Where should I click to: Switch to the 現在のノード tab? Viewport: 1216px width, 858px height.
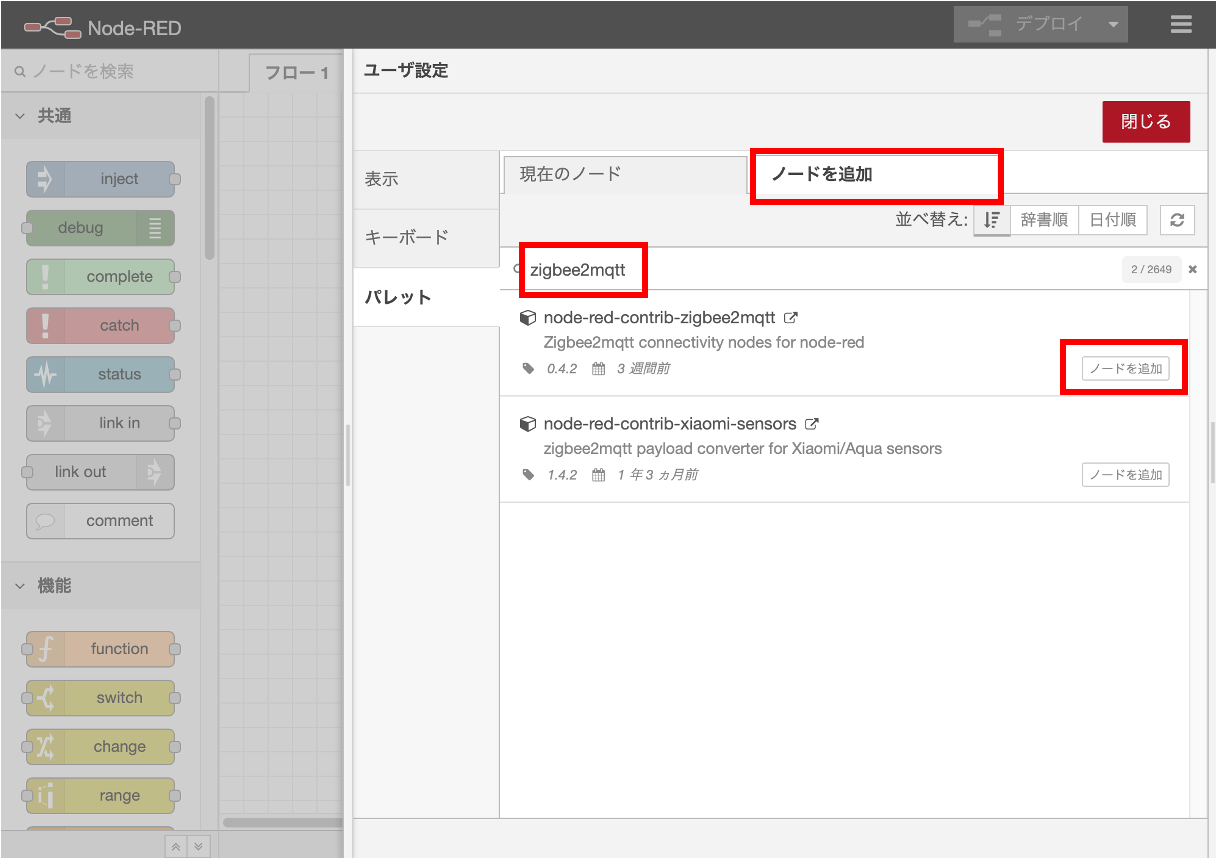(x=625, y=174)
